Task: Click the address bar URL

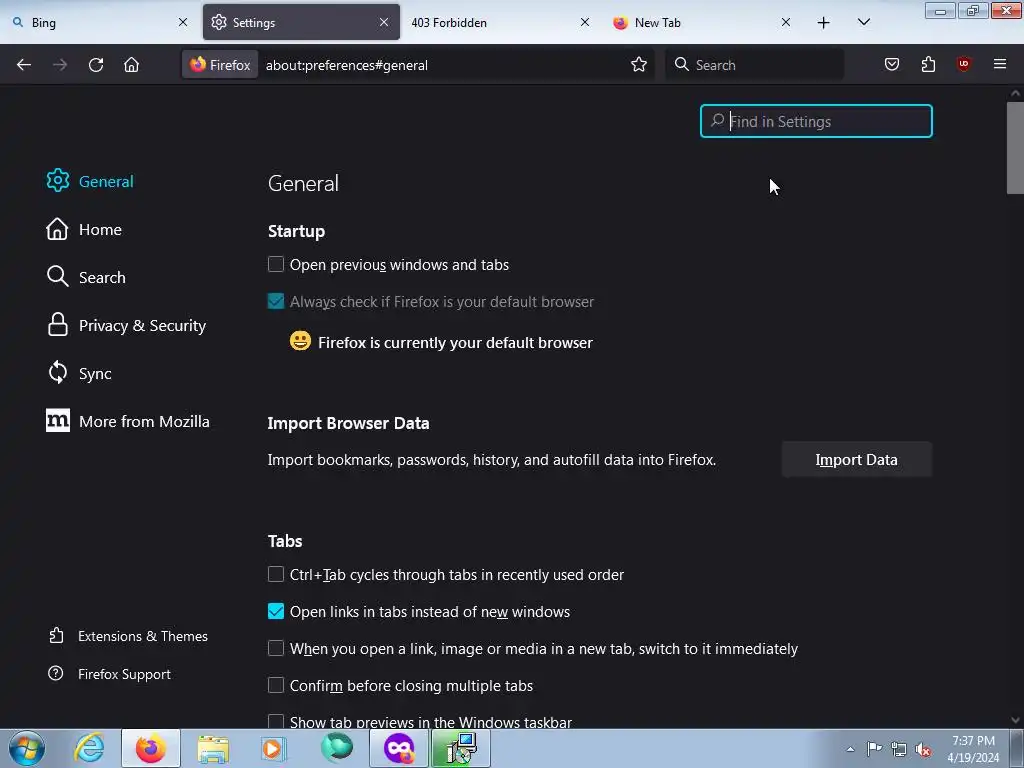Action: 347,65
